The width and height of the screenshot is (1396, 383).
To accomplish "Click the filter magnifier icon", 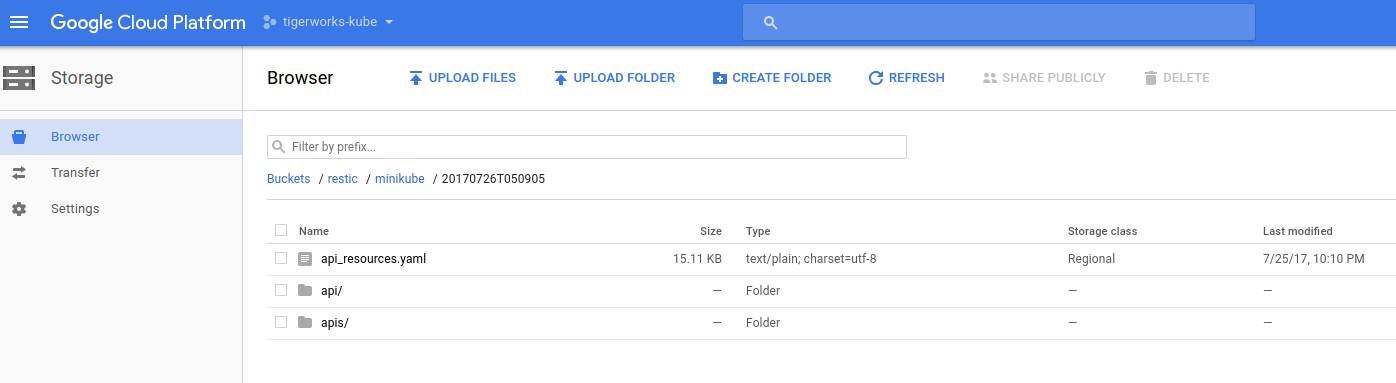I will (x=279, y=147).
